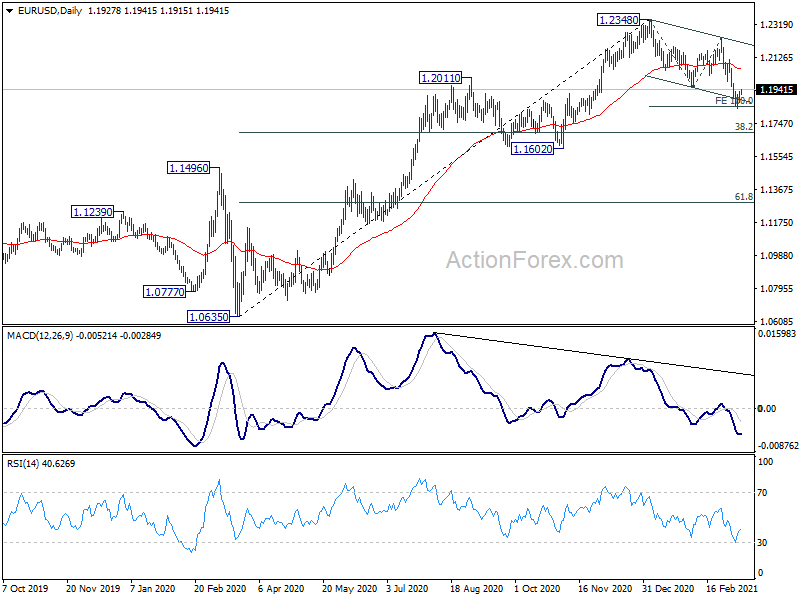Click the RSI 30 level axis value
800x600 pixels.
click(762, 543)
